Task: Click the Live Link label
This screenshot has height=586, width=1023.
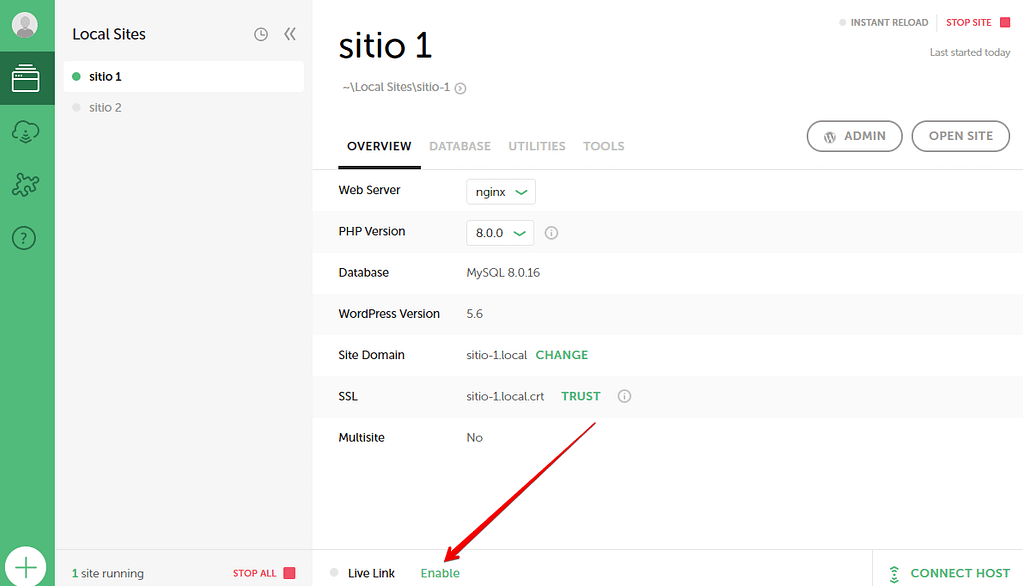Action: click(371, 573)
